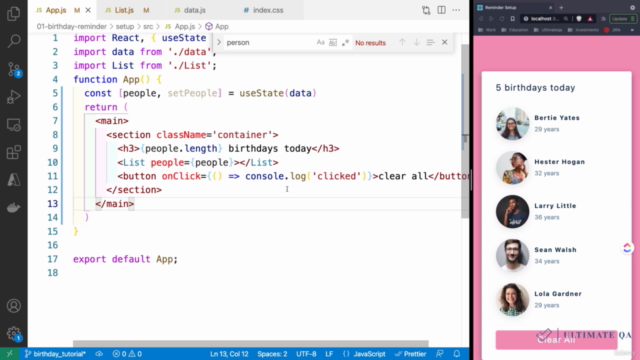The width and height of the screenshot is (640, 360).
Task: Change the UTF-8 file encoding
Action: 306,354
